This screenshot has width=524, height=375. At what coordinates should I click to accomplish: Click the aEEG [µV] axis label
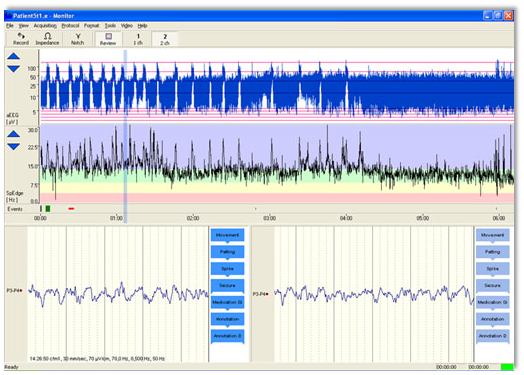pyautogui.click(x=12, y=118)
